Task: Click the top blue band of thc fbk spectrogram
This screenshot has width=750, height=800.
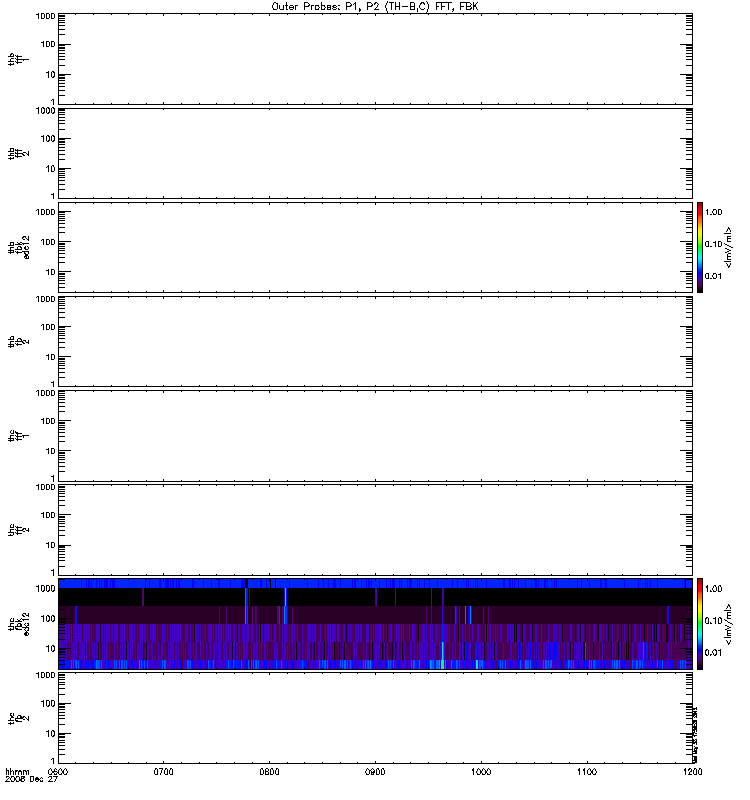Action: pos(375,584)
